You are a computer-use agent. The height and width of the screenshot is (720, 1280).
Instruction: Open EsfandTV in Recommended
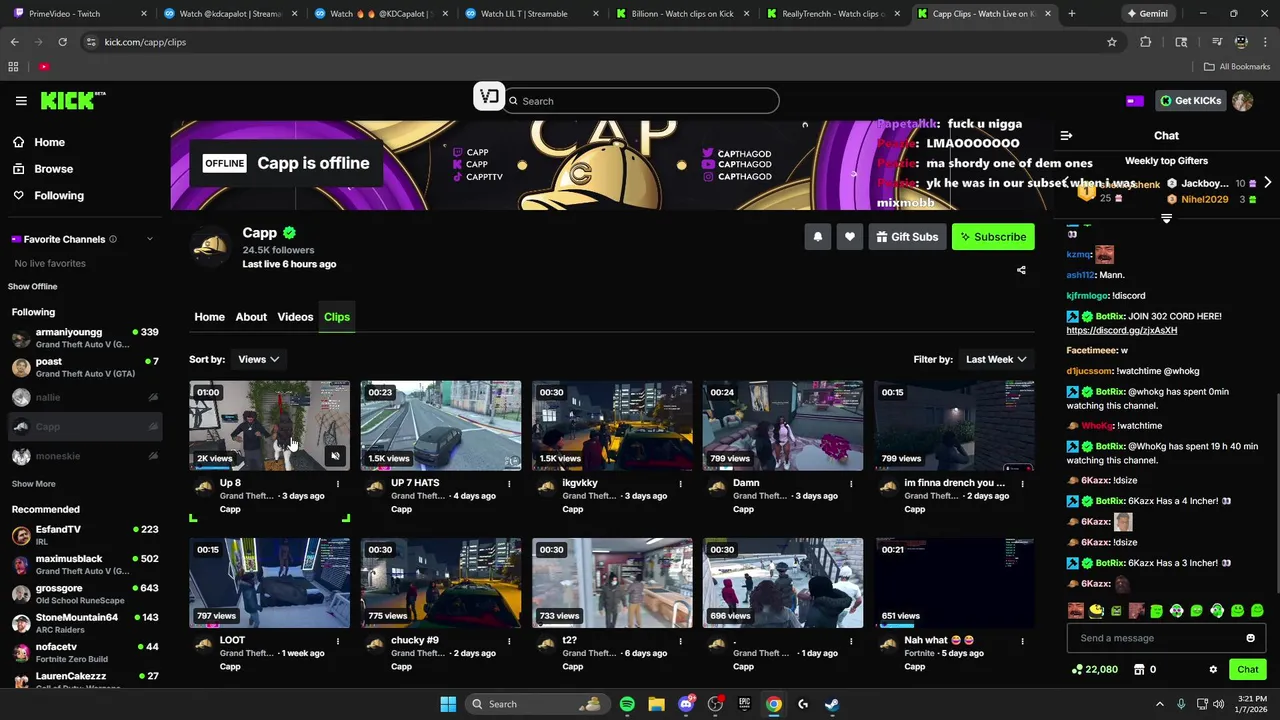[x=85, y=535]
